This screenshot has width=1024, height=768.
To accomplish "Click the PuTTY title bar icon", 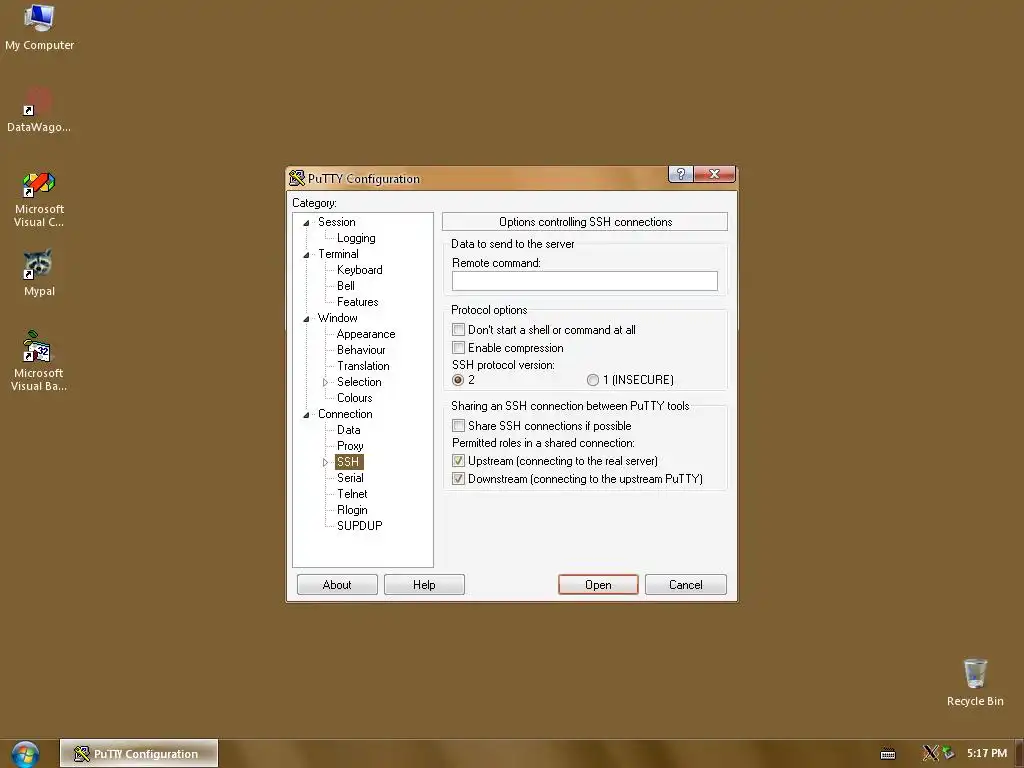I will pos(297,178).
